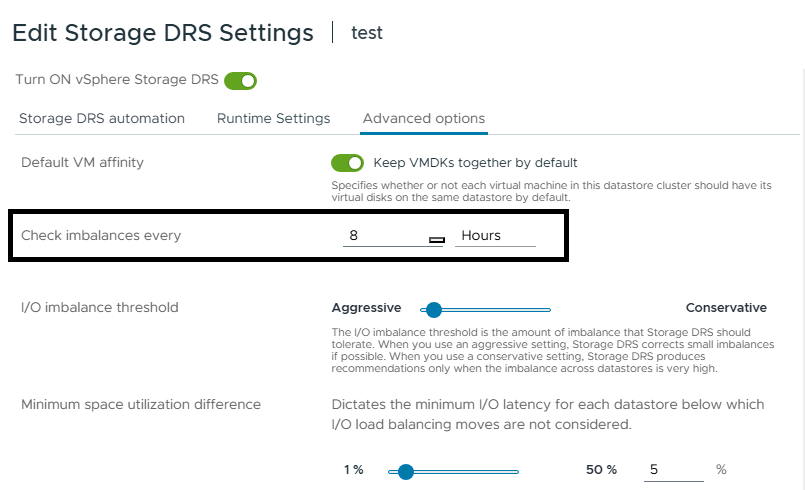Image resolution: width=805 pixels, height=490 pixels.
Task: Click the 'Check imbalances every' row label
Action: 101,236
